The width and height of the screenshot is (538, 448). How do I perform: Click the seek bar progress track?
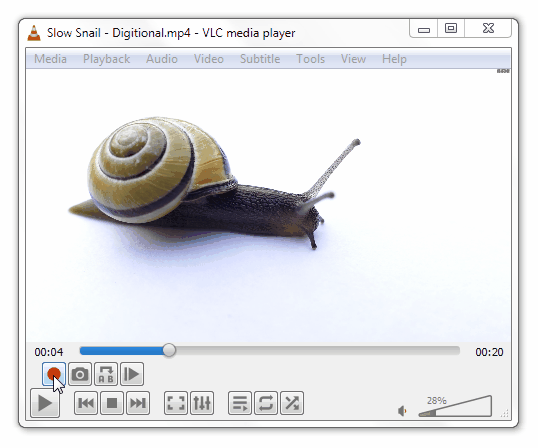pos(270,351)
